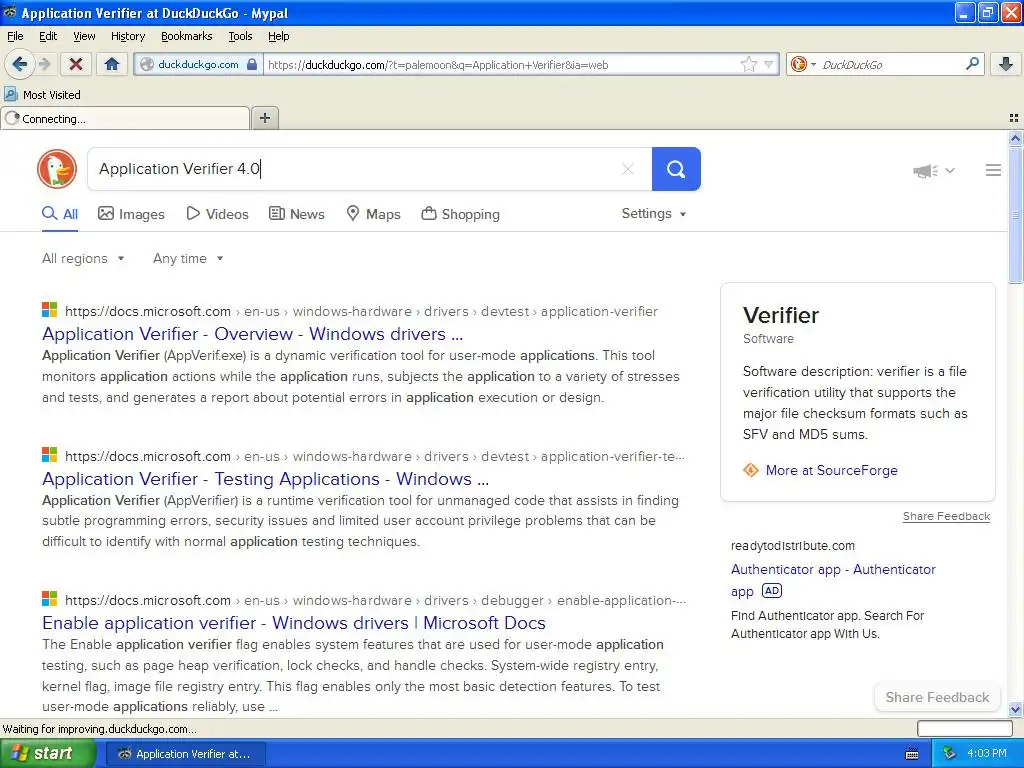The height and width of the screenshot is (768, 1024).
Task: Open the Windows start button
Action: tap(48, 754)
